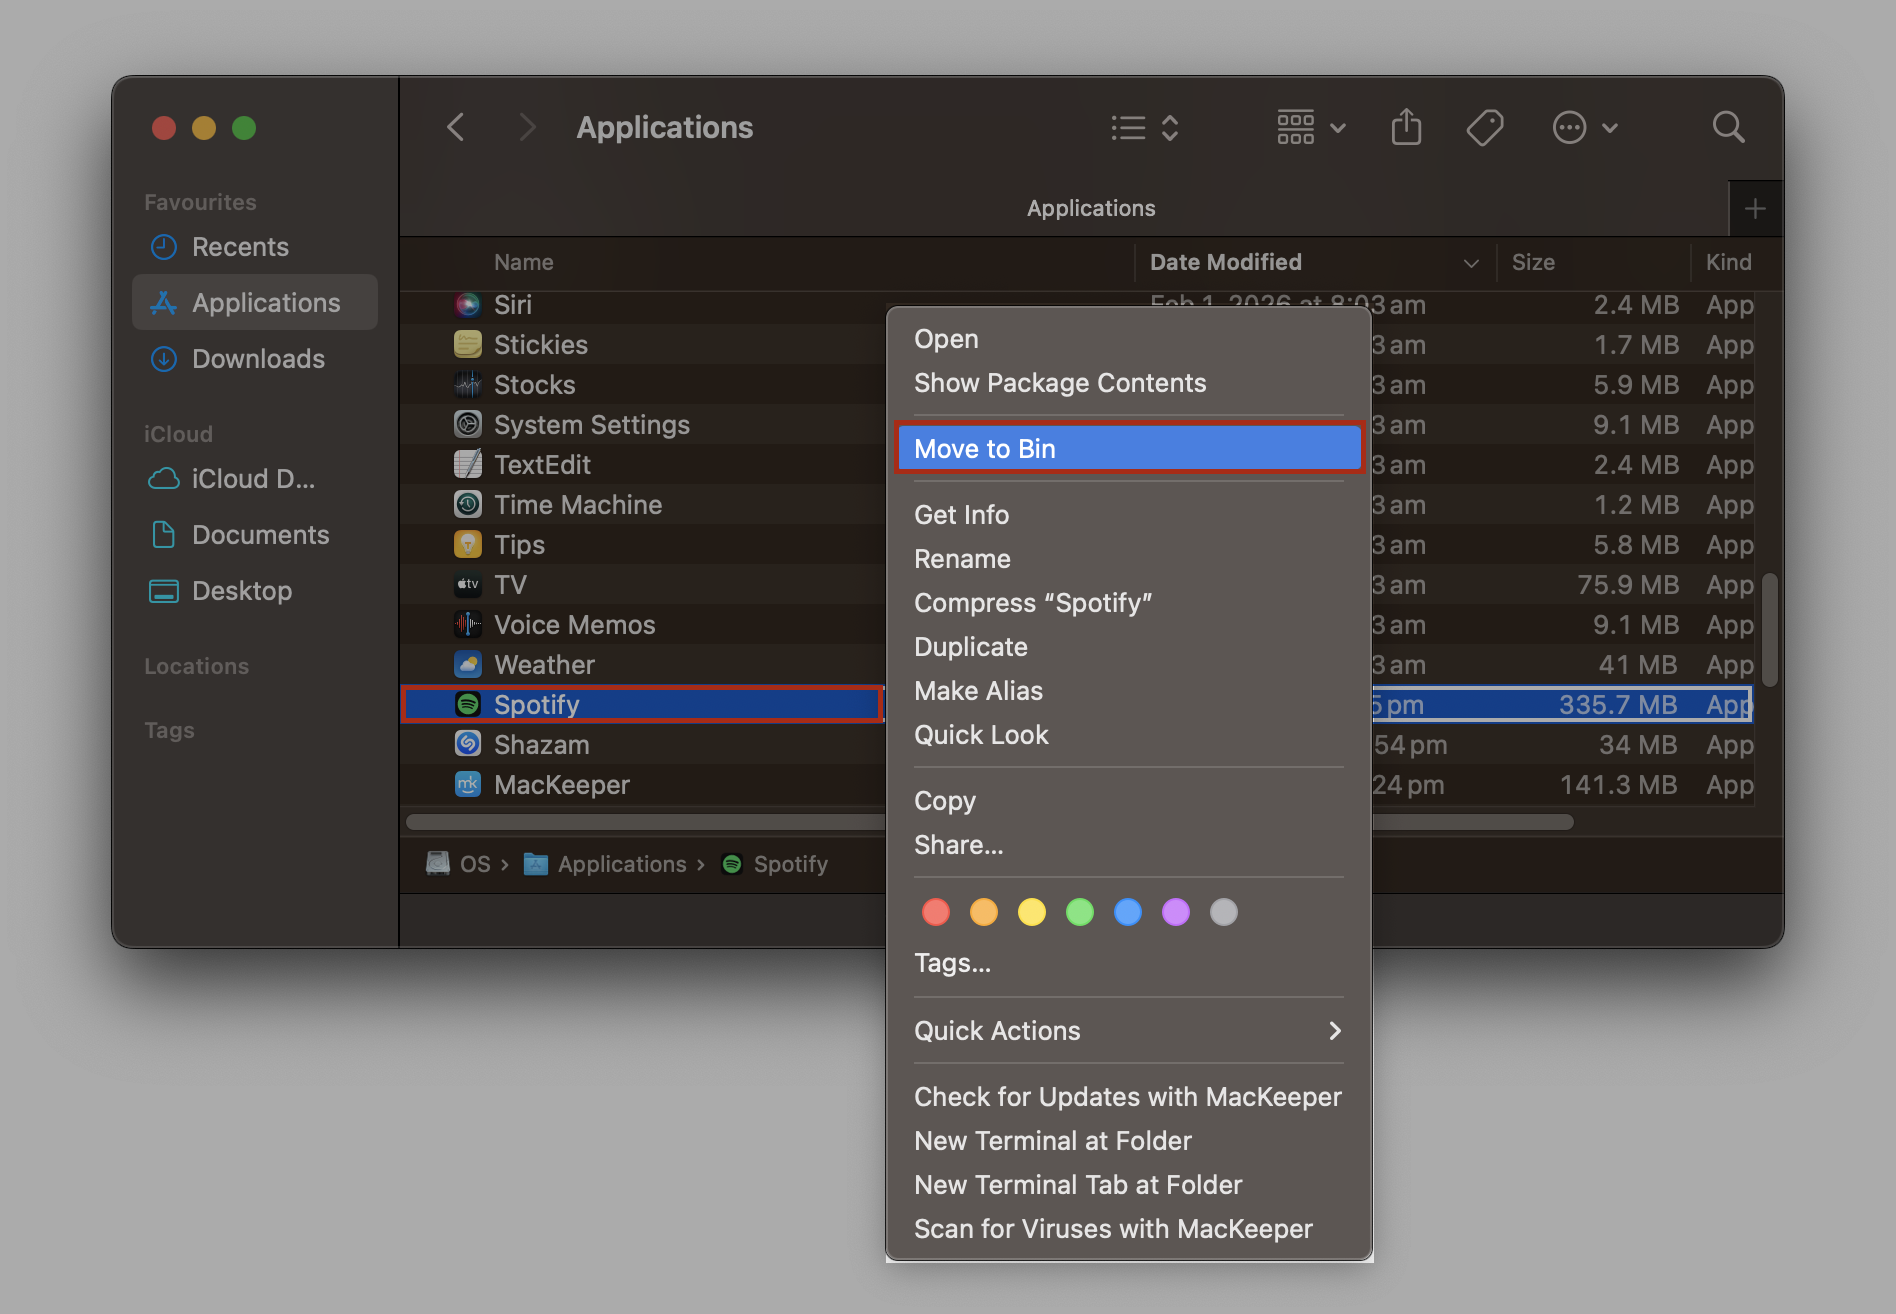
Task: Toggle sort order chevron on Date Modified
Action: tap(1471, 263)
